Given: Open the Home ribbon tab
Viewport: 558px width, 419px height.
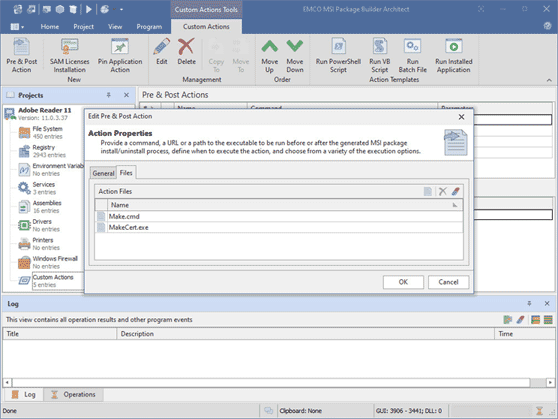Looking at the screenshot, I should (50, 27).
